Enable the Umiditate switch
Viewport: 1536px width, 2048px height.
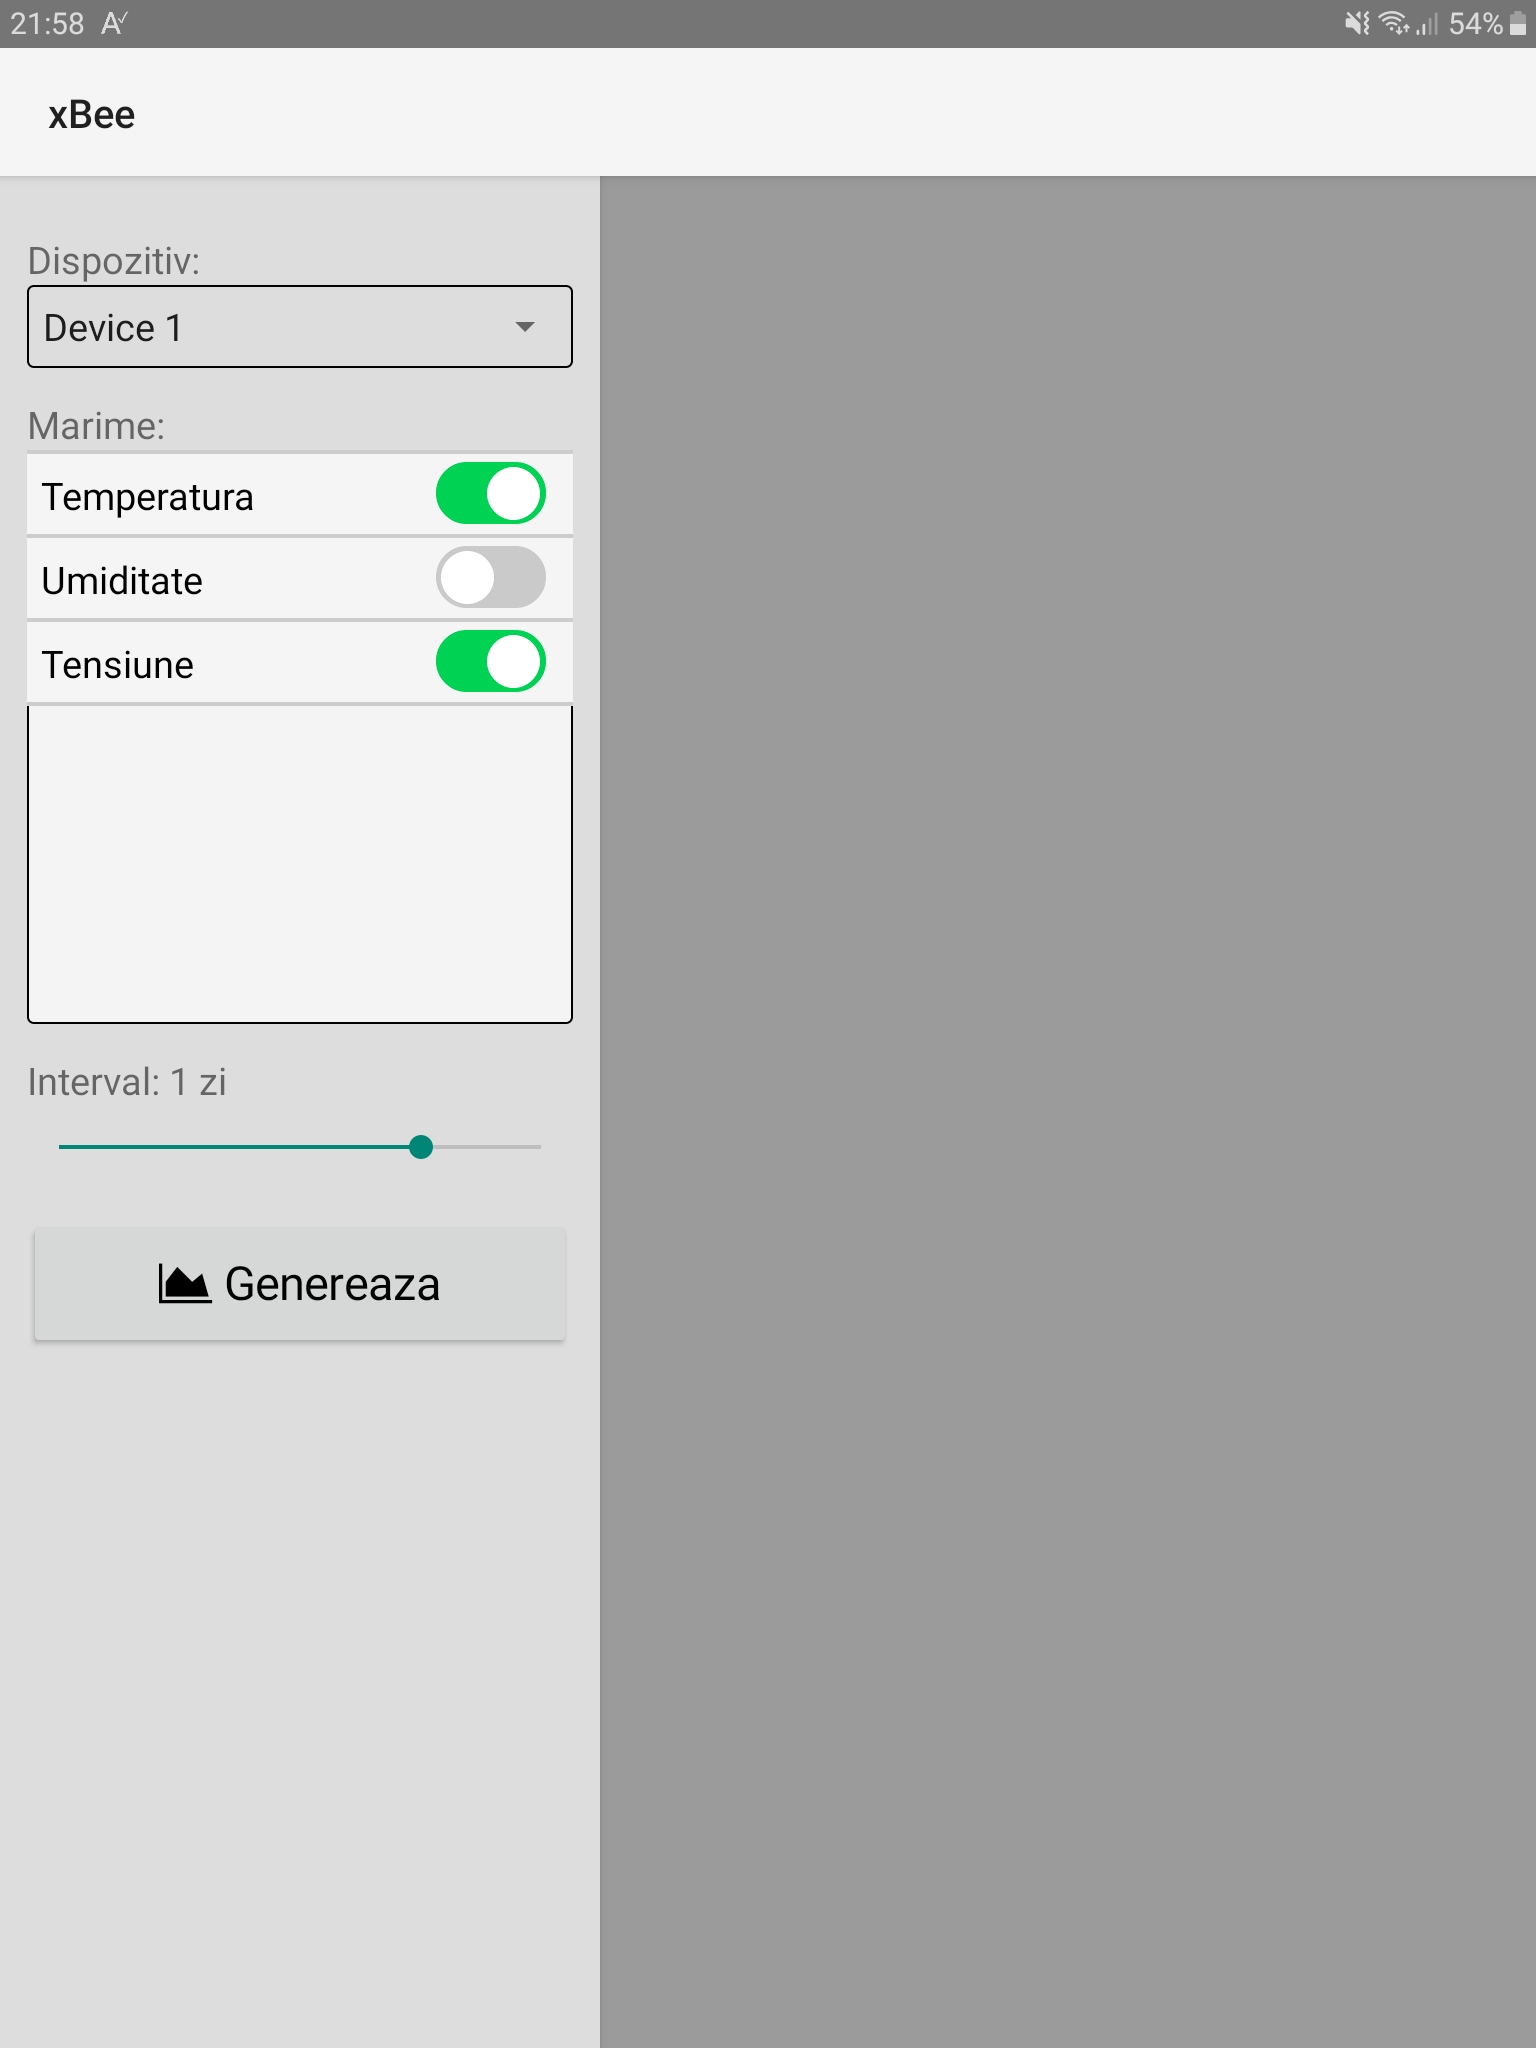click(x=490, y=578)
